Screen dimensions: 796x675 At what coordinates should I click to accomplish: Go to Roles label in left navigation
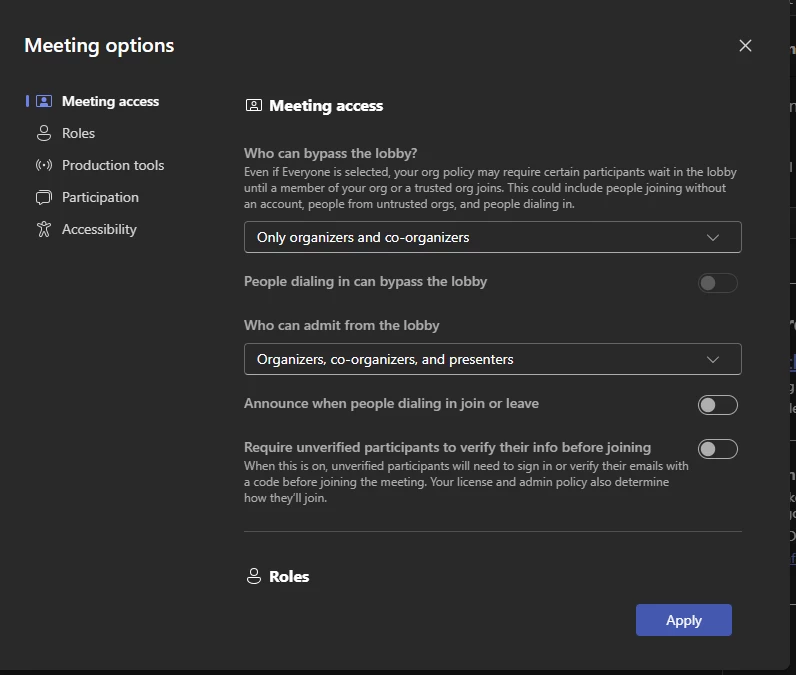(78, 133)
